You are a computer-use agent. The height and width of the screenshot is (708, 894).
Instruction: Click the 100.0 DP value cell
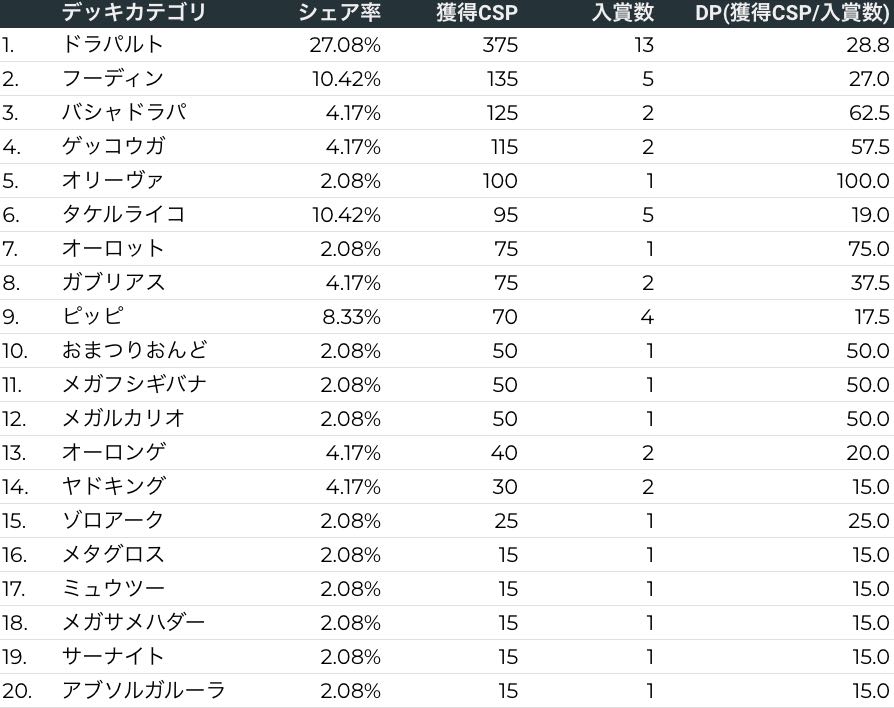pyautogui.click(x=862, y=181)
